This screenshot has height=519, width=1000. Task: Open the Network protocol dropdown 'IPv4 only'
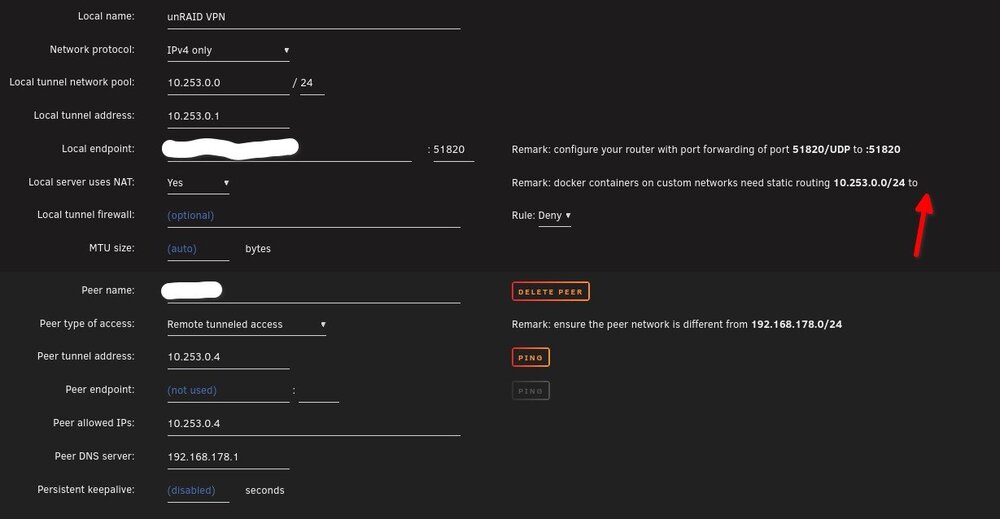[228, 50]
